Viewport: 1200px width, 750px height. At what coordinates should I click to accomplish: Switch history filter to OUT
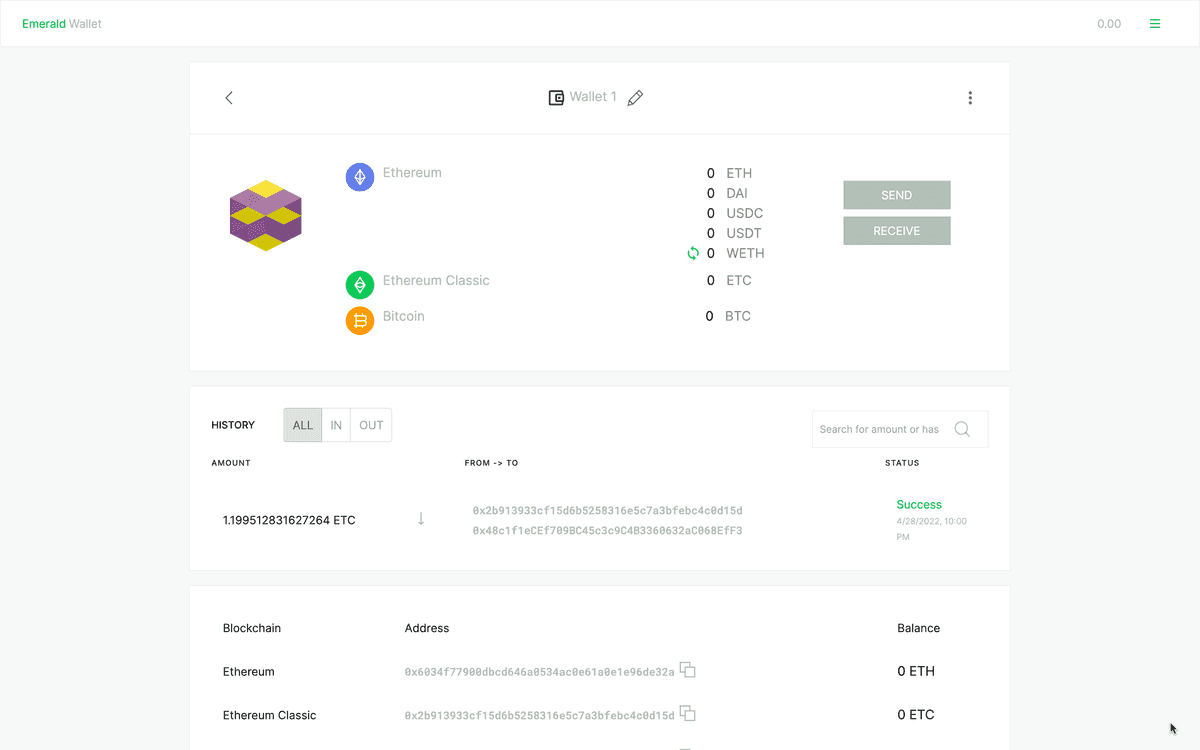tap(370, 424)
